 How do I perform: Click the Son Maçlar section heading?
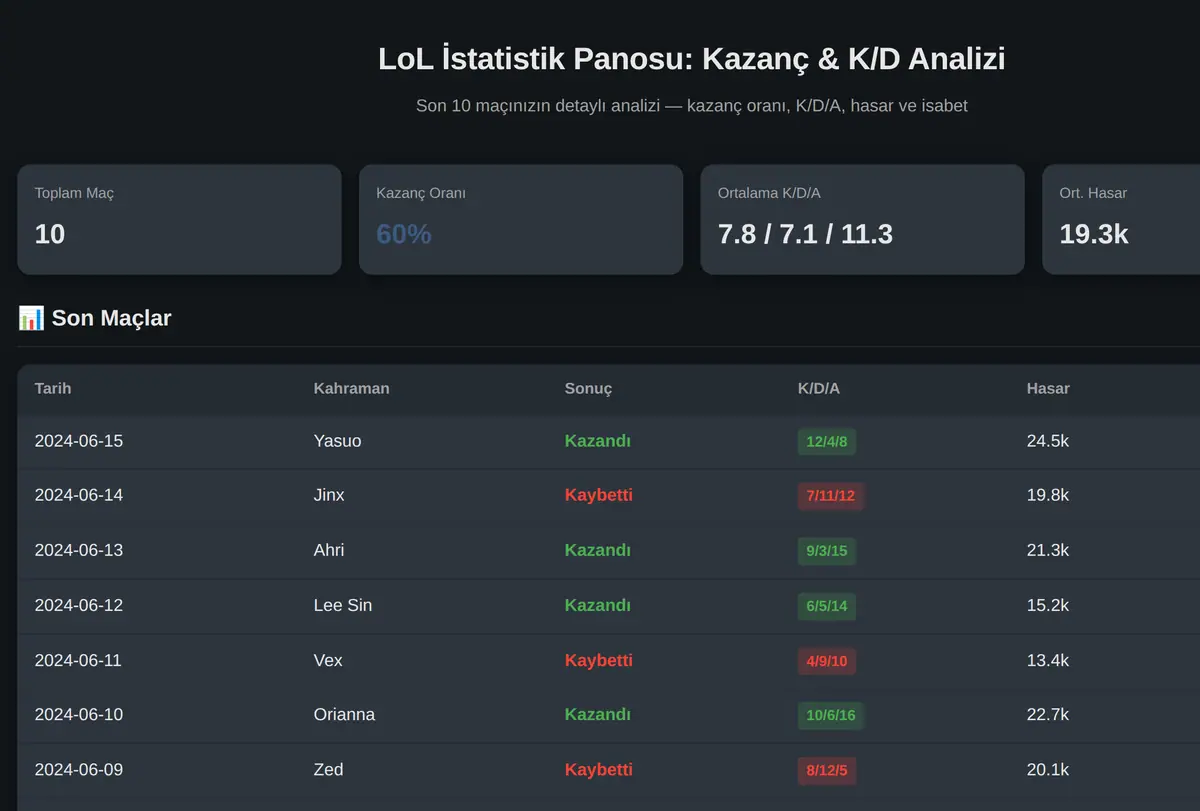111,319
